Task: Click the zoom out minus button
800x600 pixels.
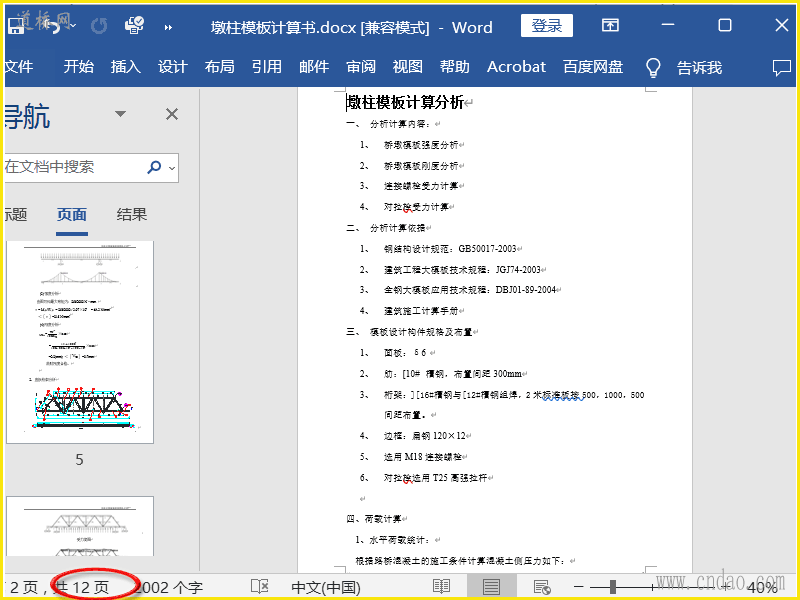Action: (x=578, y=587)
